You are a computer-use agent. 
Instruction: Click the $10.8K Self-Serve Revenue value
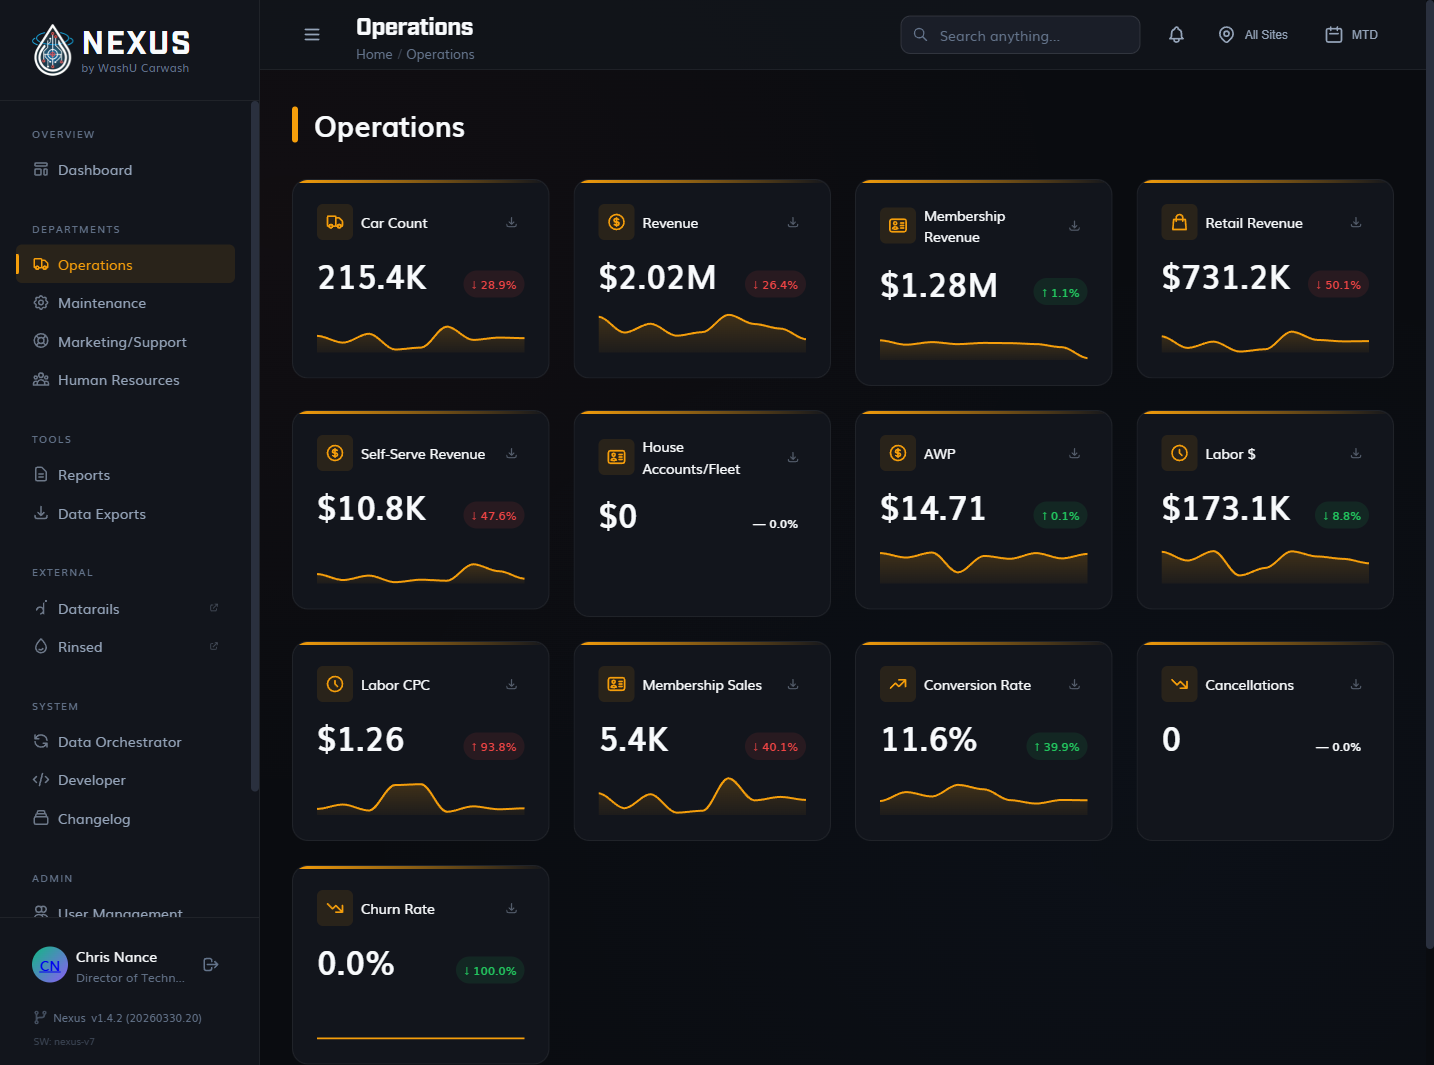click(372, 509)
